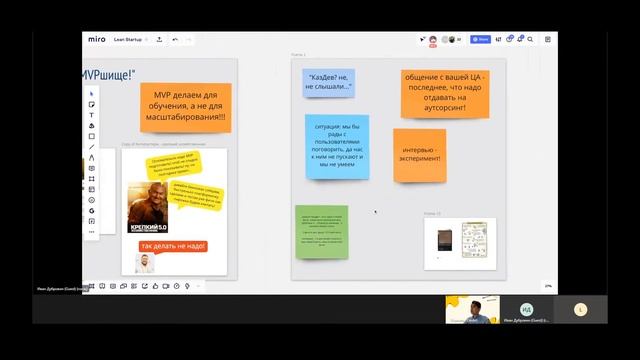Open the templates tool in left toolbar

(x=91, y=189)
